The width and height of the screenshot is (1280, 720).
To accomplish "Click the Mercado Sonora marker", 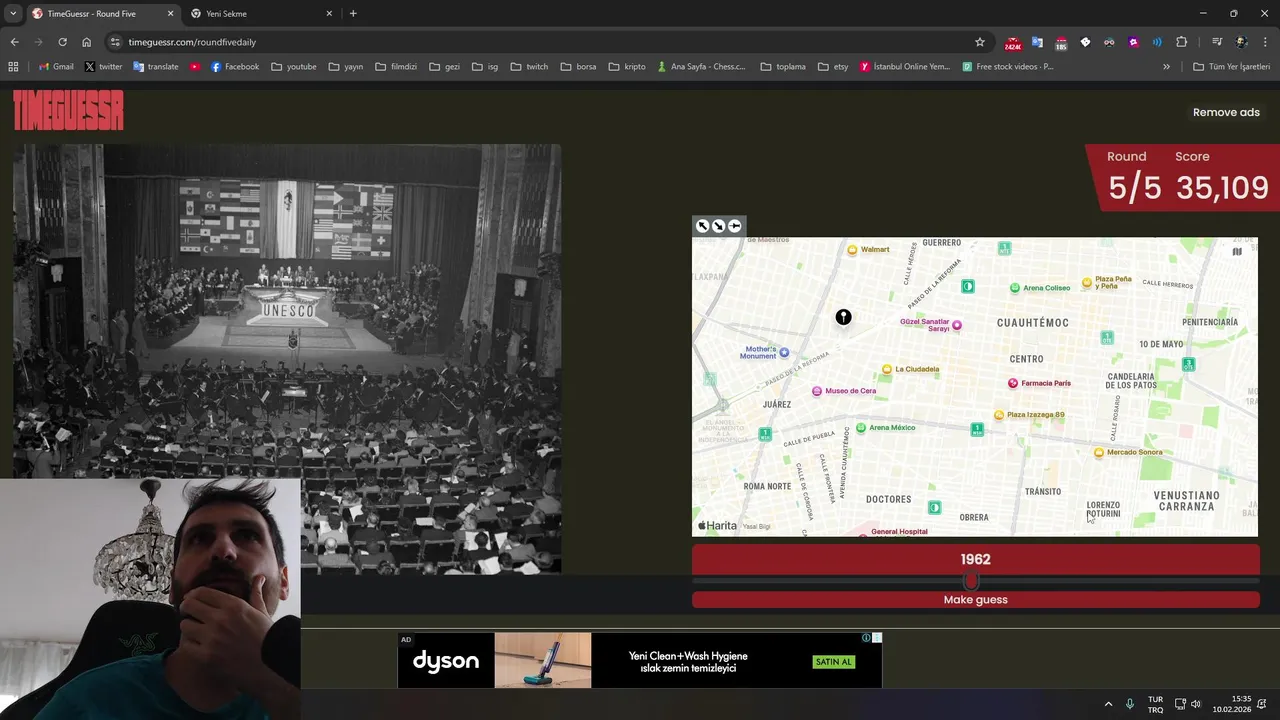I will pos(1099,453).
